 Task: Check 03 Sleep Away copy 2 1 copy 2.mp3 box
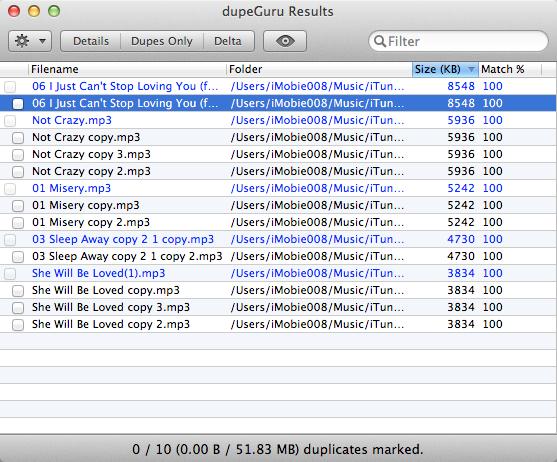click(17, 257)
